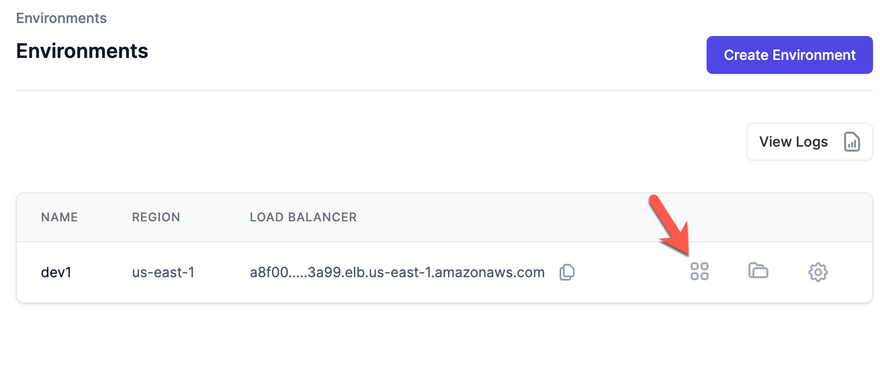Open dev1 settings gear icon
The width and height of the screenshot is (880, 374).
[x=818, y=272]
